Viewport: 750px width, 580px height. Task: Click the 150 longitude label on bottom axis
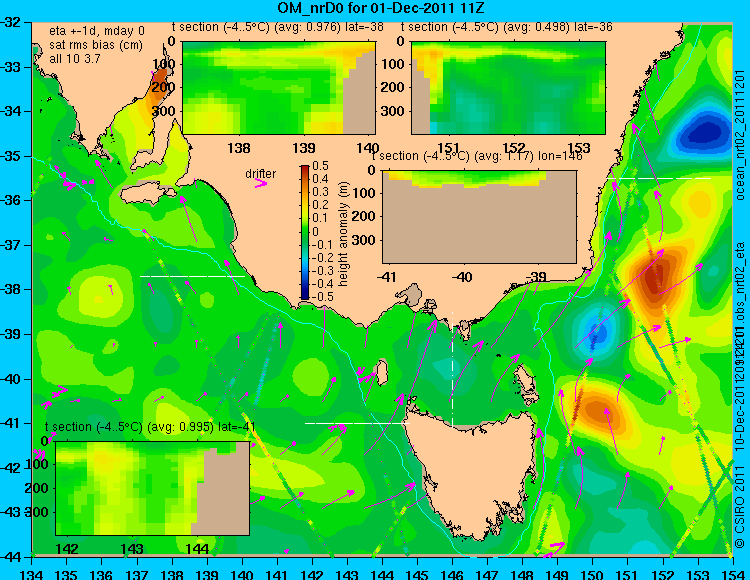593,574
